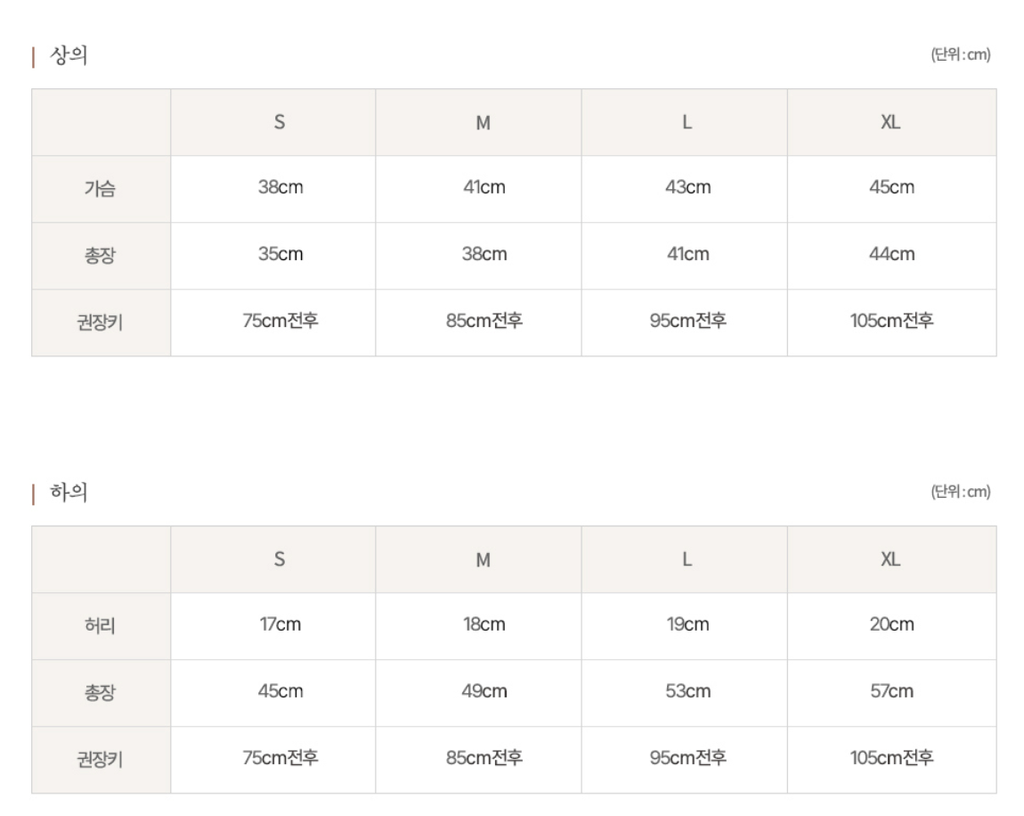Click the 상의 section heading
1024x816 pixels.
coord(69,56)
